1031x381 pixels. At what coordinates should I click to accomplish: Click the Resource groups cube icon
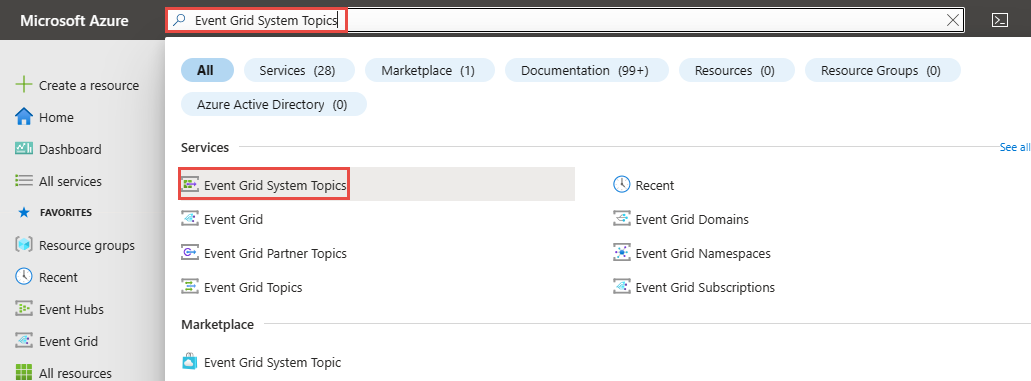pyautogui.click(x=24, y=245)
